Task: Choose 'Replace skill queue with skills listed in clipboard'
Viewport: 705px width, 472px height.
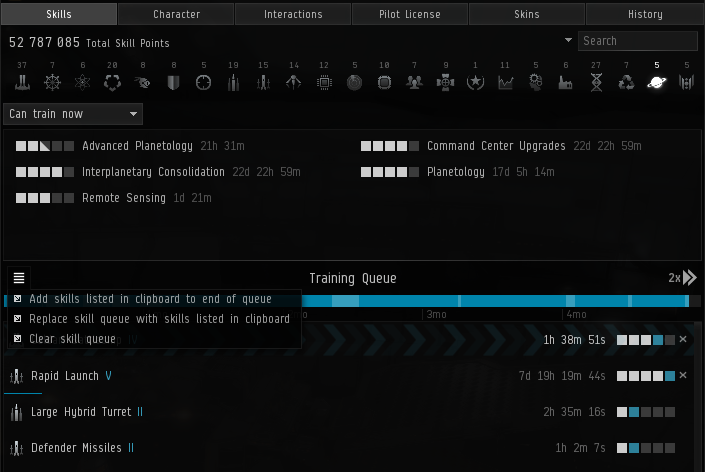Action: tap(159, 319)
